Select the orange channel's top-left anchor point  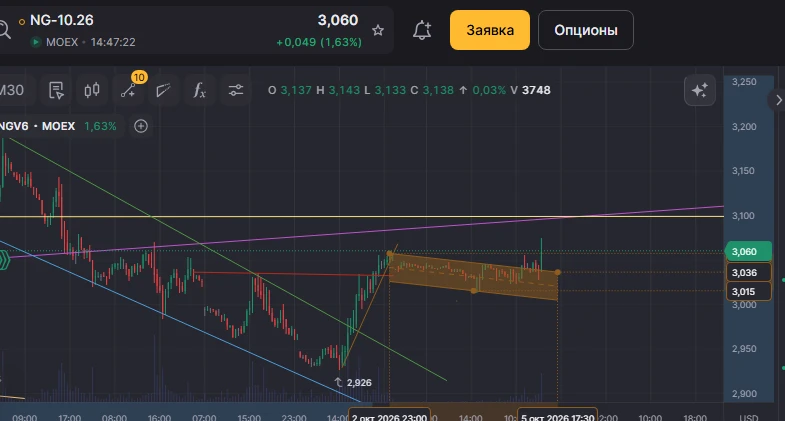point(389,254)
